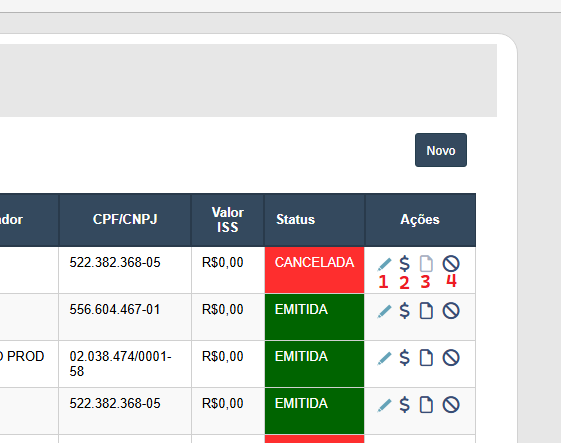Sort by the Status column header
This screenshot has width=561, height=443.
click(x=296, y=219)
